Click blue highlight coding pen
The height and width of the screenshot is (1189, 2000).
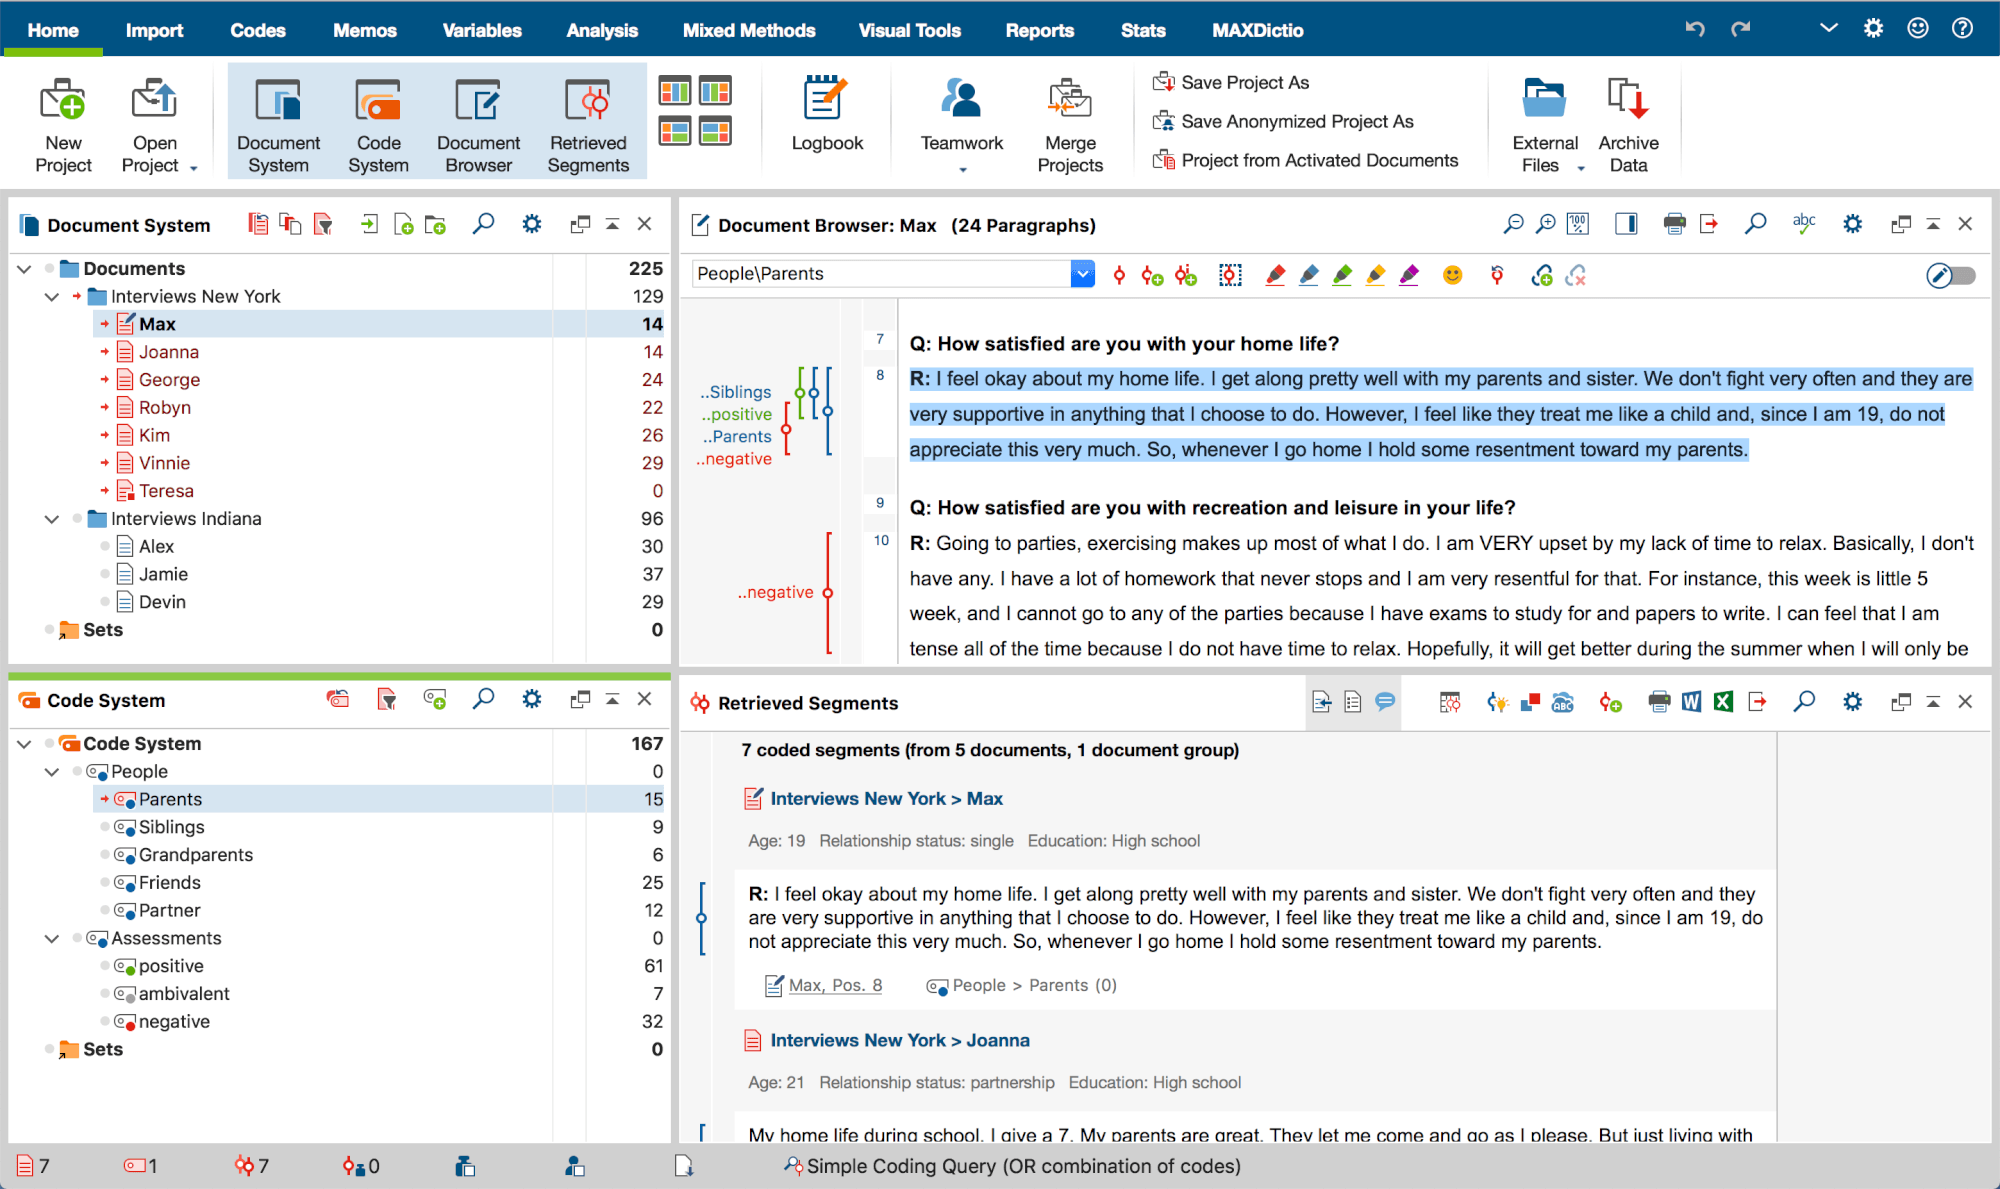click(x=1308, y=275)
